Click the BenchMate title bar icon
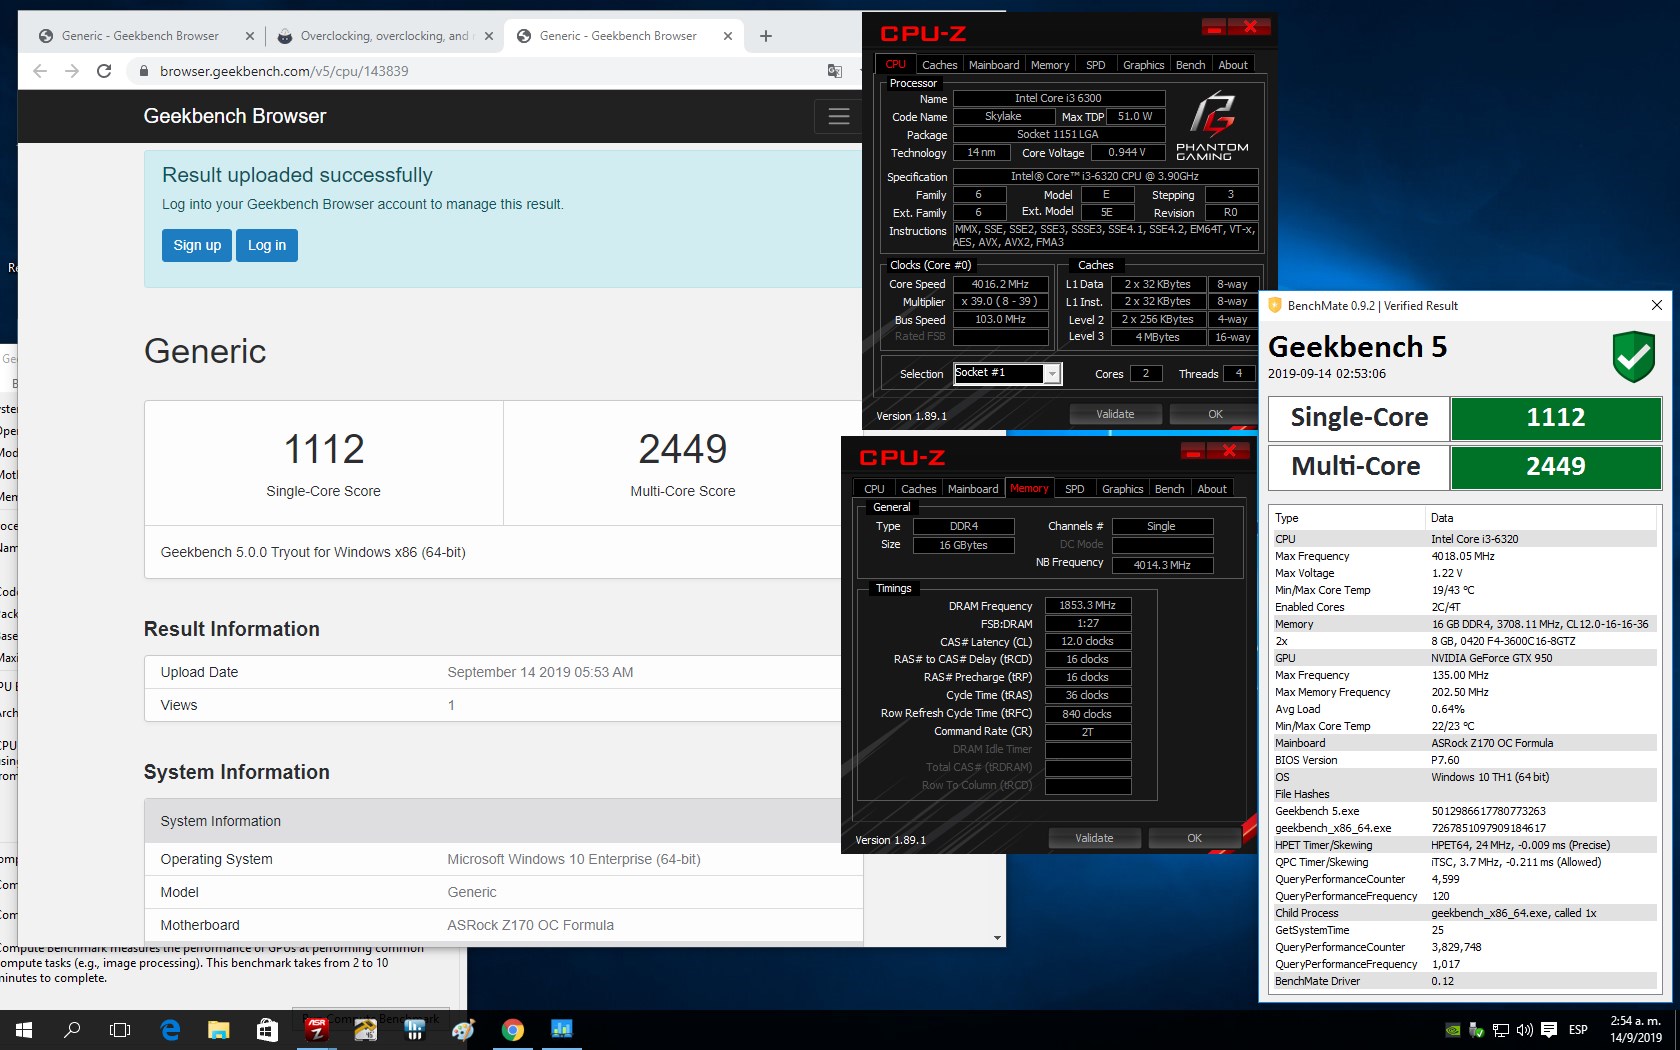1680x1050 pixels. click(1274, 305)
